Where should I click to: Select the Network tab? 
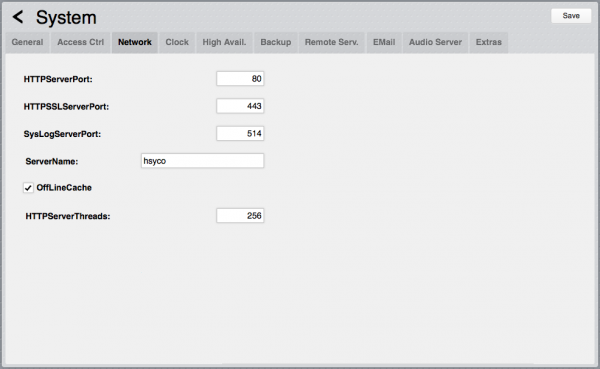(135, 42)
